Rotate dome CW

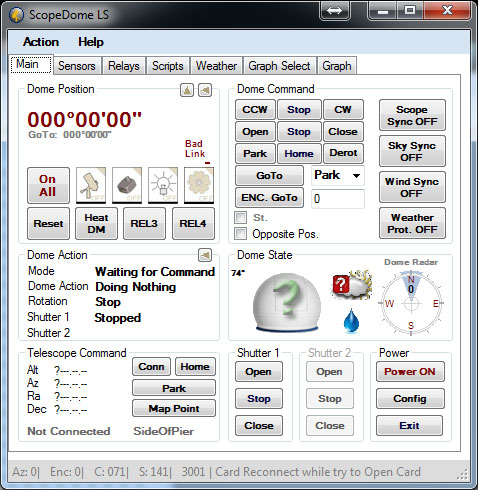click(x=343, y=109)
